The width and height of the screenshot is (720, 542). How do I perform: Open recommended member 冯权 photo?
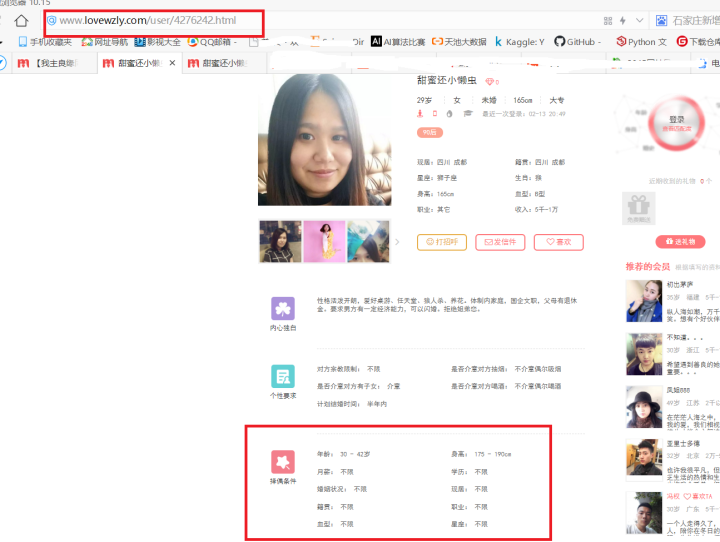point(644,513)
